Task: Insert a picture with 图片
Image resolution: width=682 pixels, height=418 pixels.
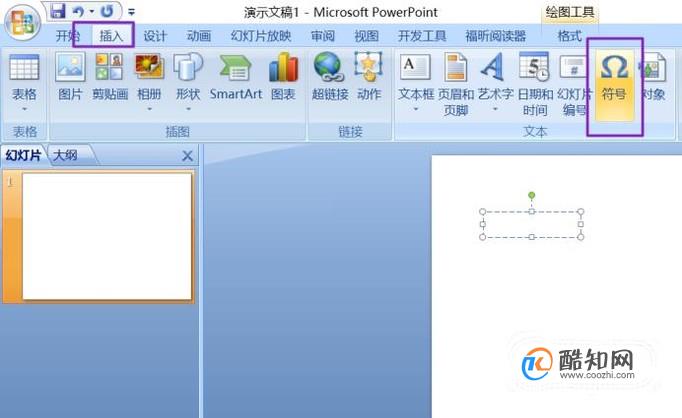Action: coord(70,76)
